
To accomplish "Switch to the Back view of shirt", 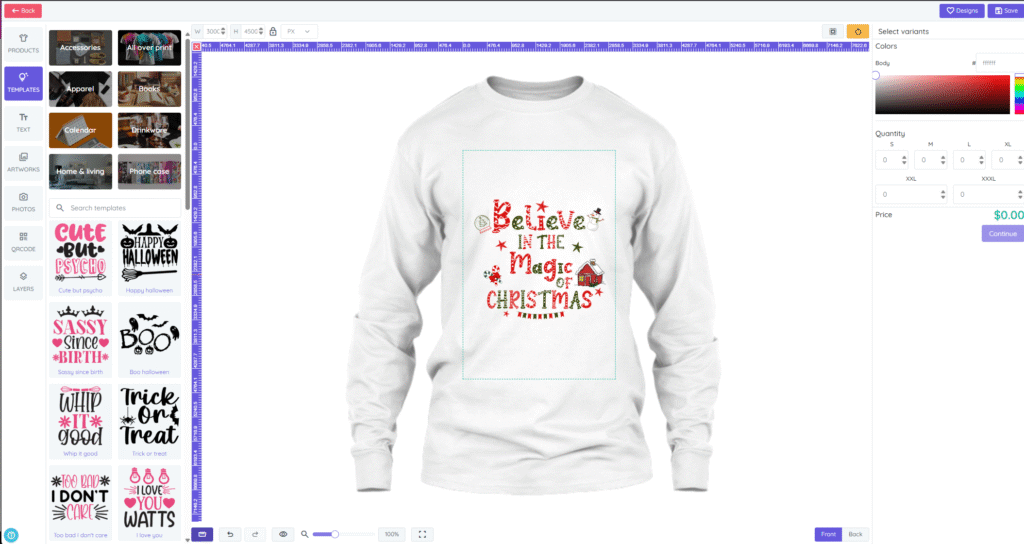I will coord(855,534).
